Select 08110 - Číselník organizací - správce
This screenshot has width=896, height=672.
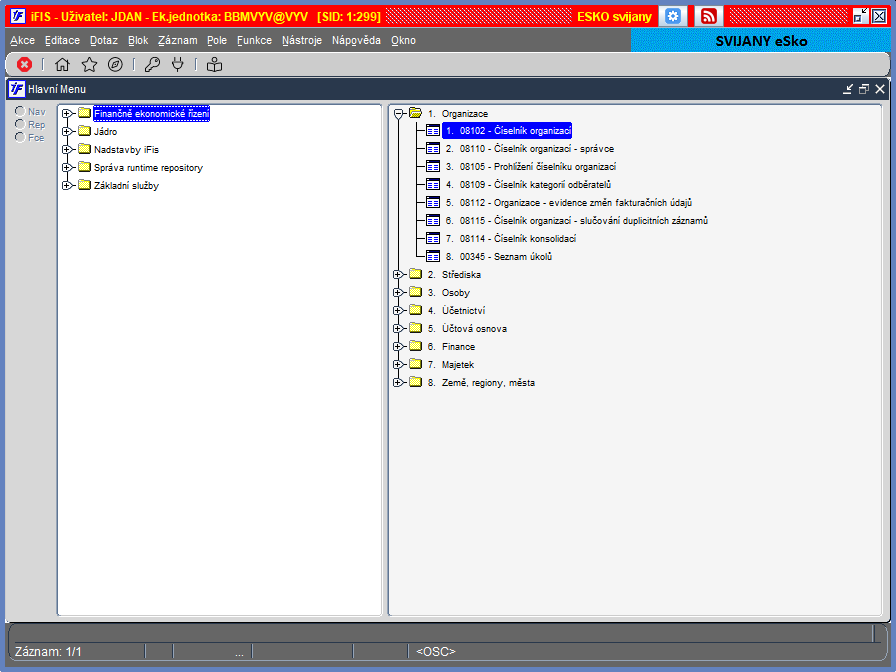(530, 149)
